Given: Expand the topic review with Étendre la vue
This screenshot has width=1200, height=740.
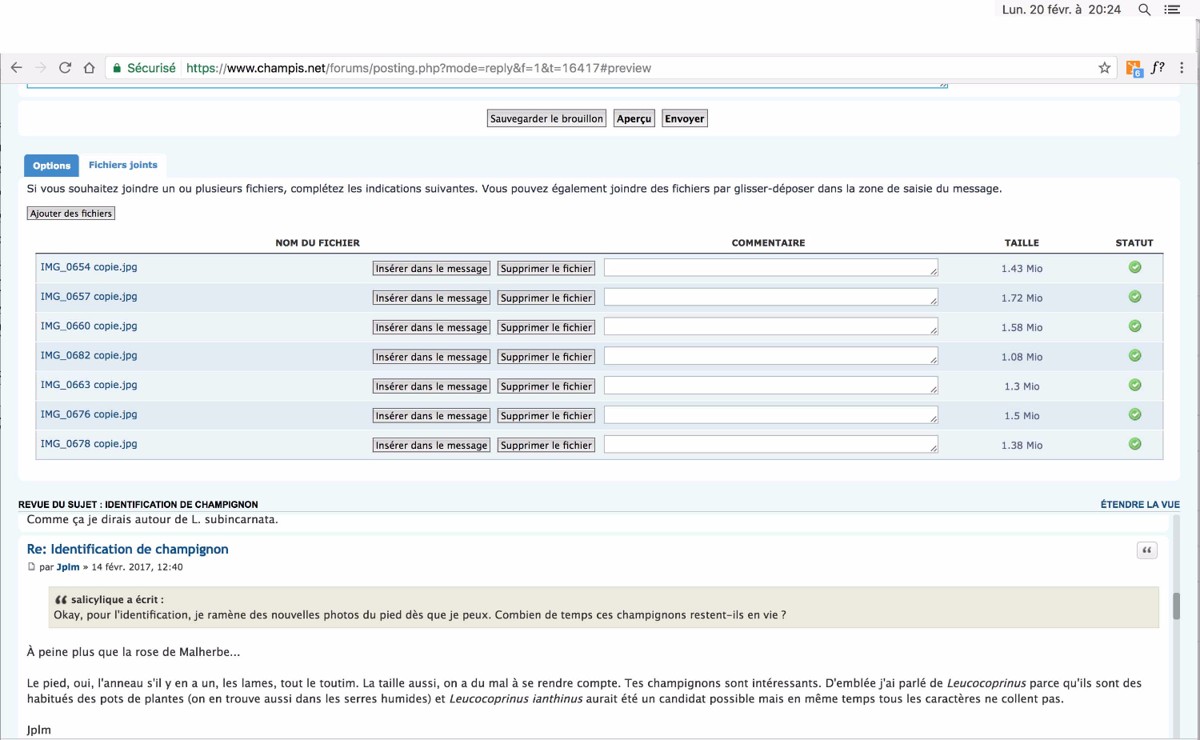Looking at the screenshot, I should [x=1140, y=505].
